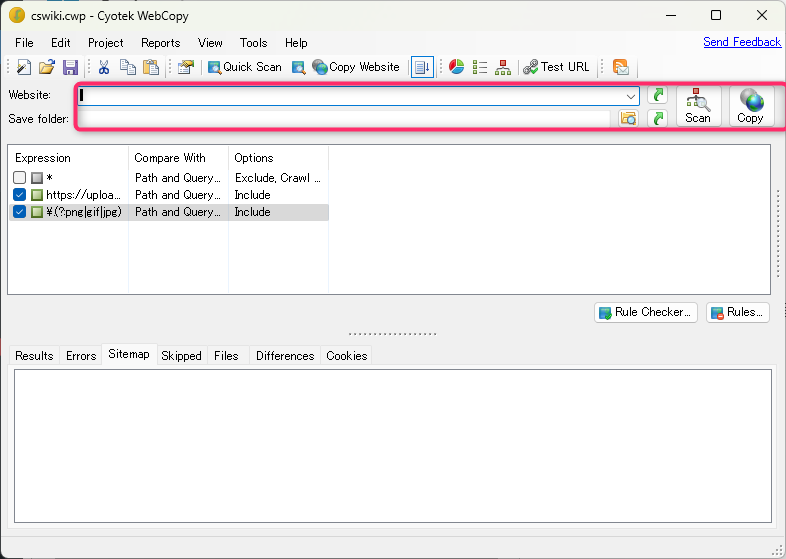Enable the * rule checkbox
Screen dimensions: 786x559
pyautogui.click(x=20, y=178)
